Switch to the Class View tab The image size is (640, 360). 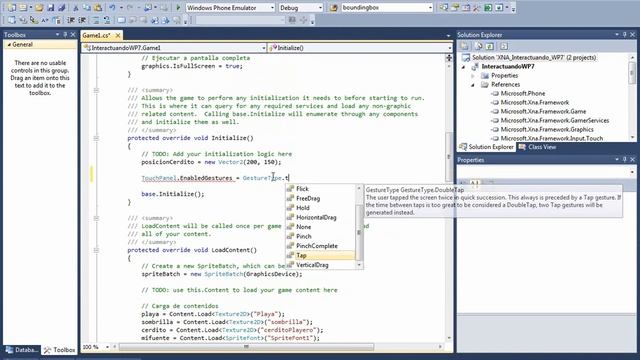pos(538,147)
